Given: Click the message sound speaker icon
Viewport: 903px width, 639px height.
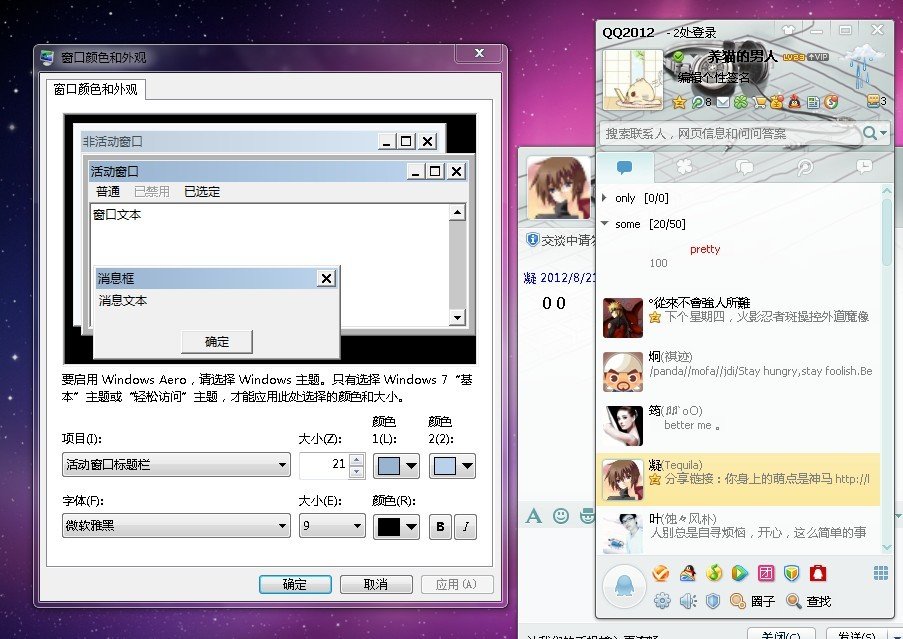Looking at the screenshot, I should pos(688,601).
